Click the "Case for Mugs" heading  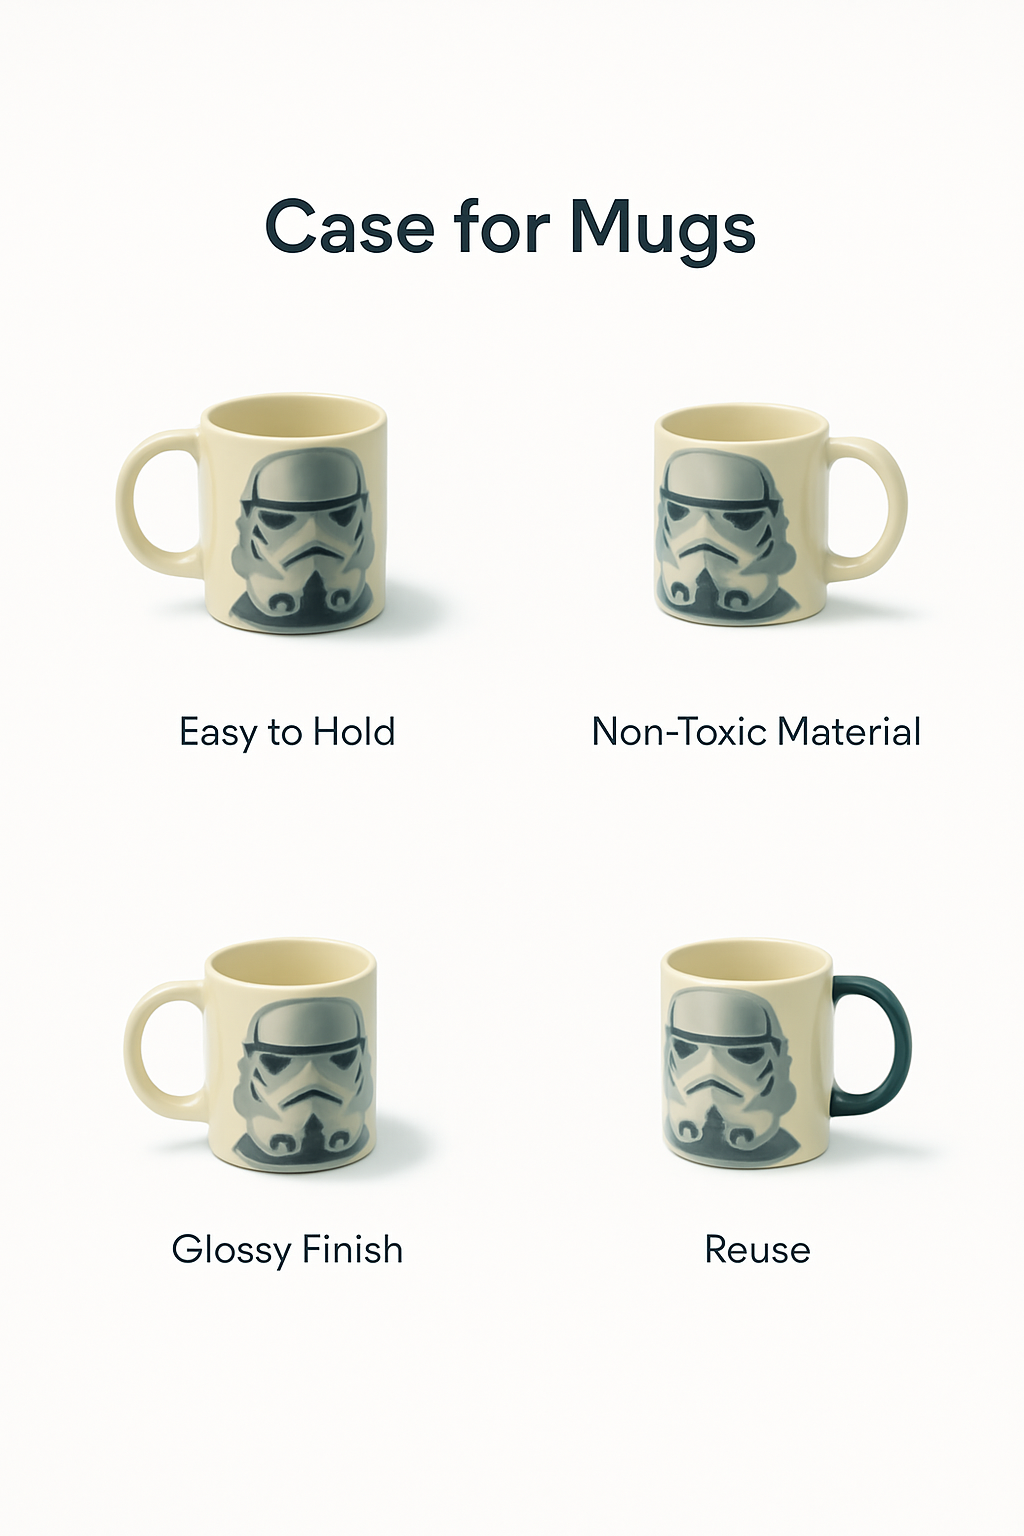(510, 227)
